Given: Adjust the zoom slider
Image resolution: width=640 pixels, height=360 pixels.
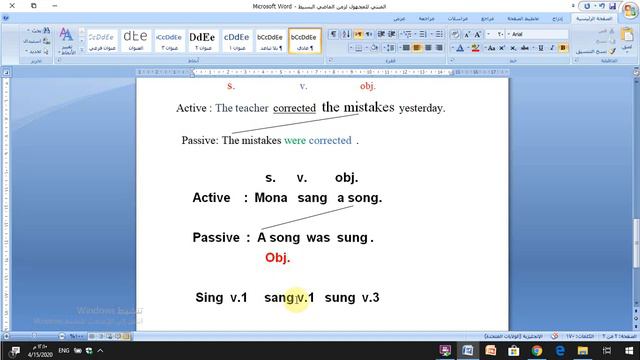Looking at the screenshot, I should click(x=35, y=336).
